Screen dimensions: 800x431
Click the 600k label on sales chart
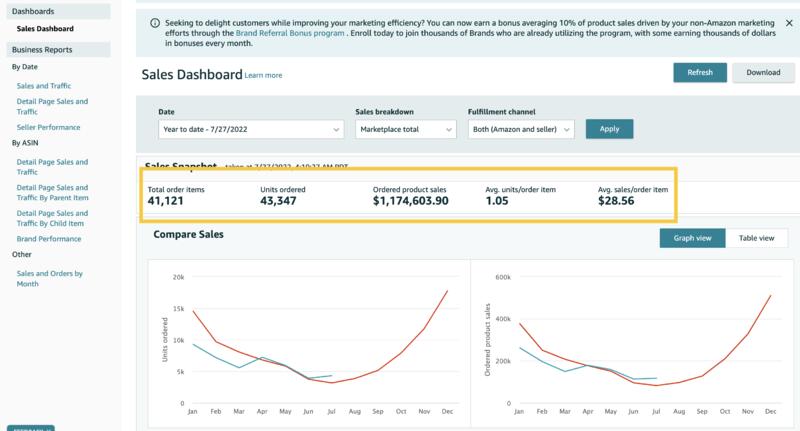point(503,277)
